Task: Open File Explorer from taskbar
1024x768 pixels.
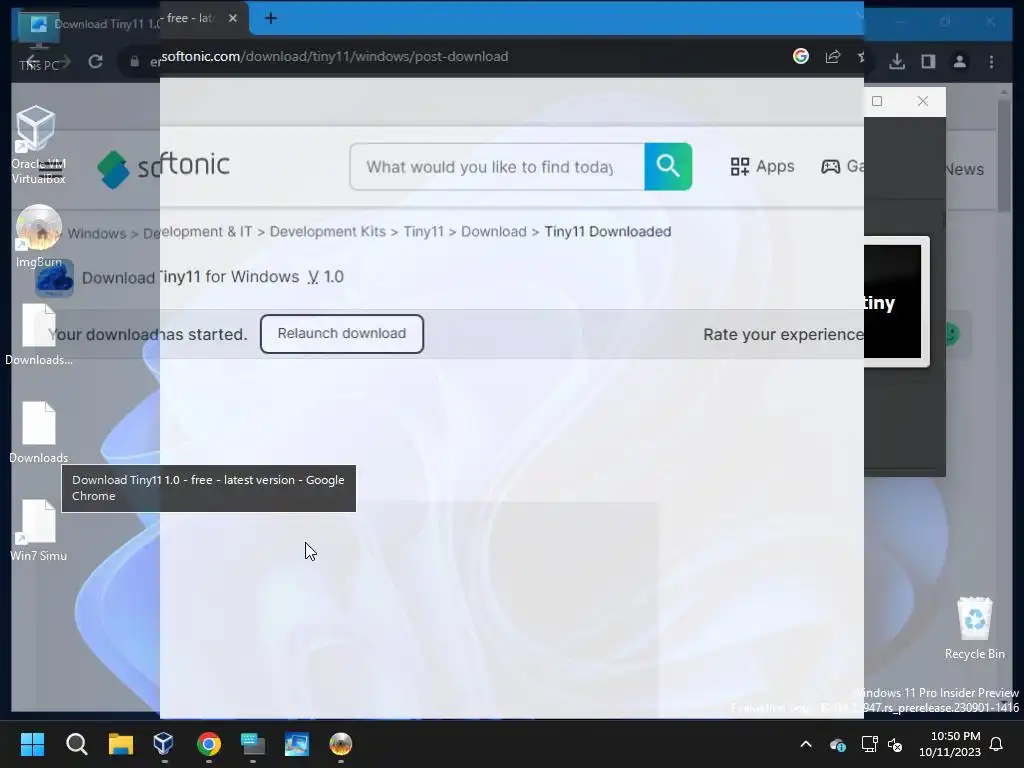Action: 121,744
